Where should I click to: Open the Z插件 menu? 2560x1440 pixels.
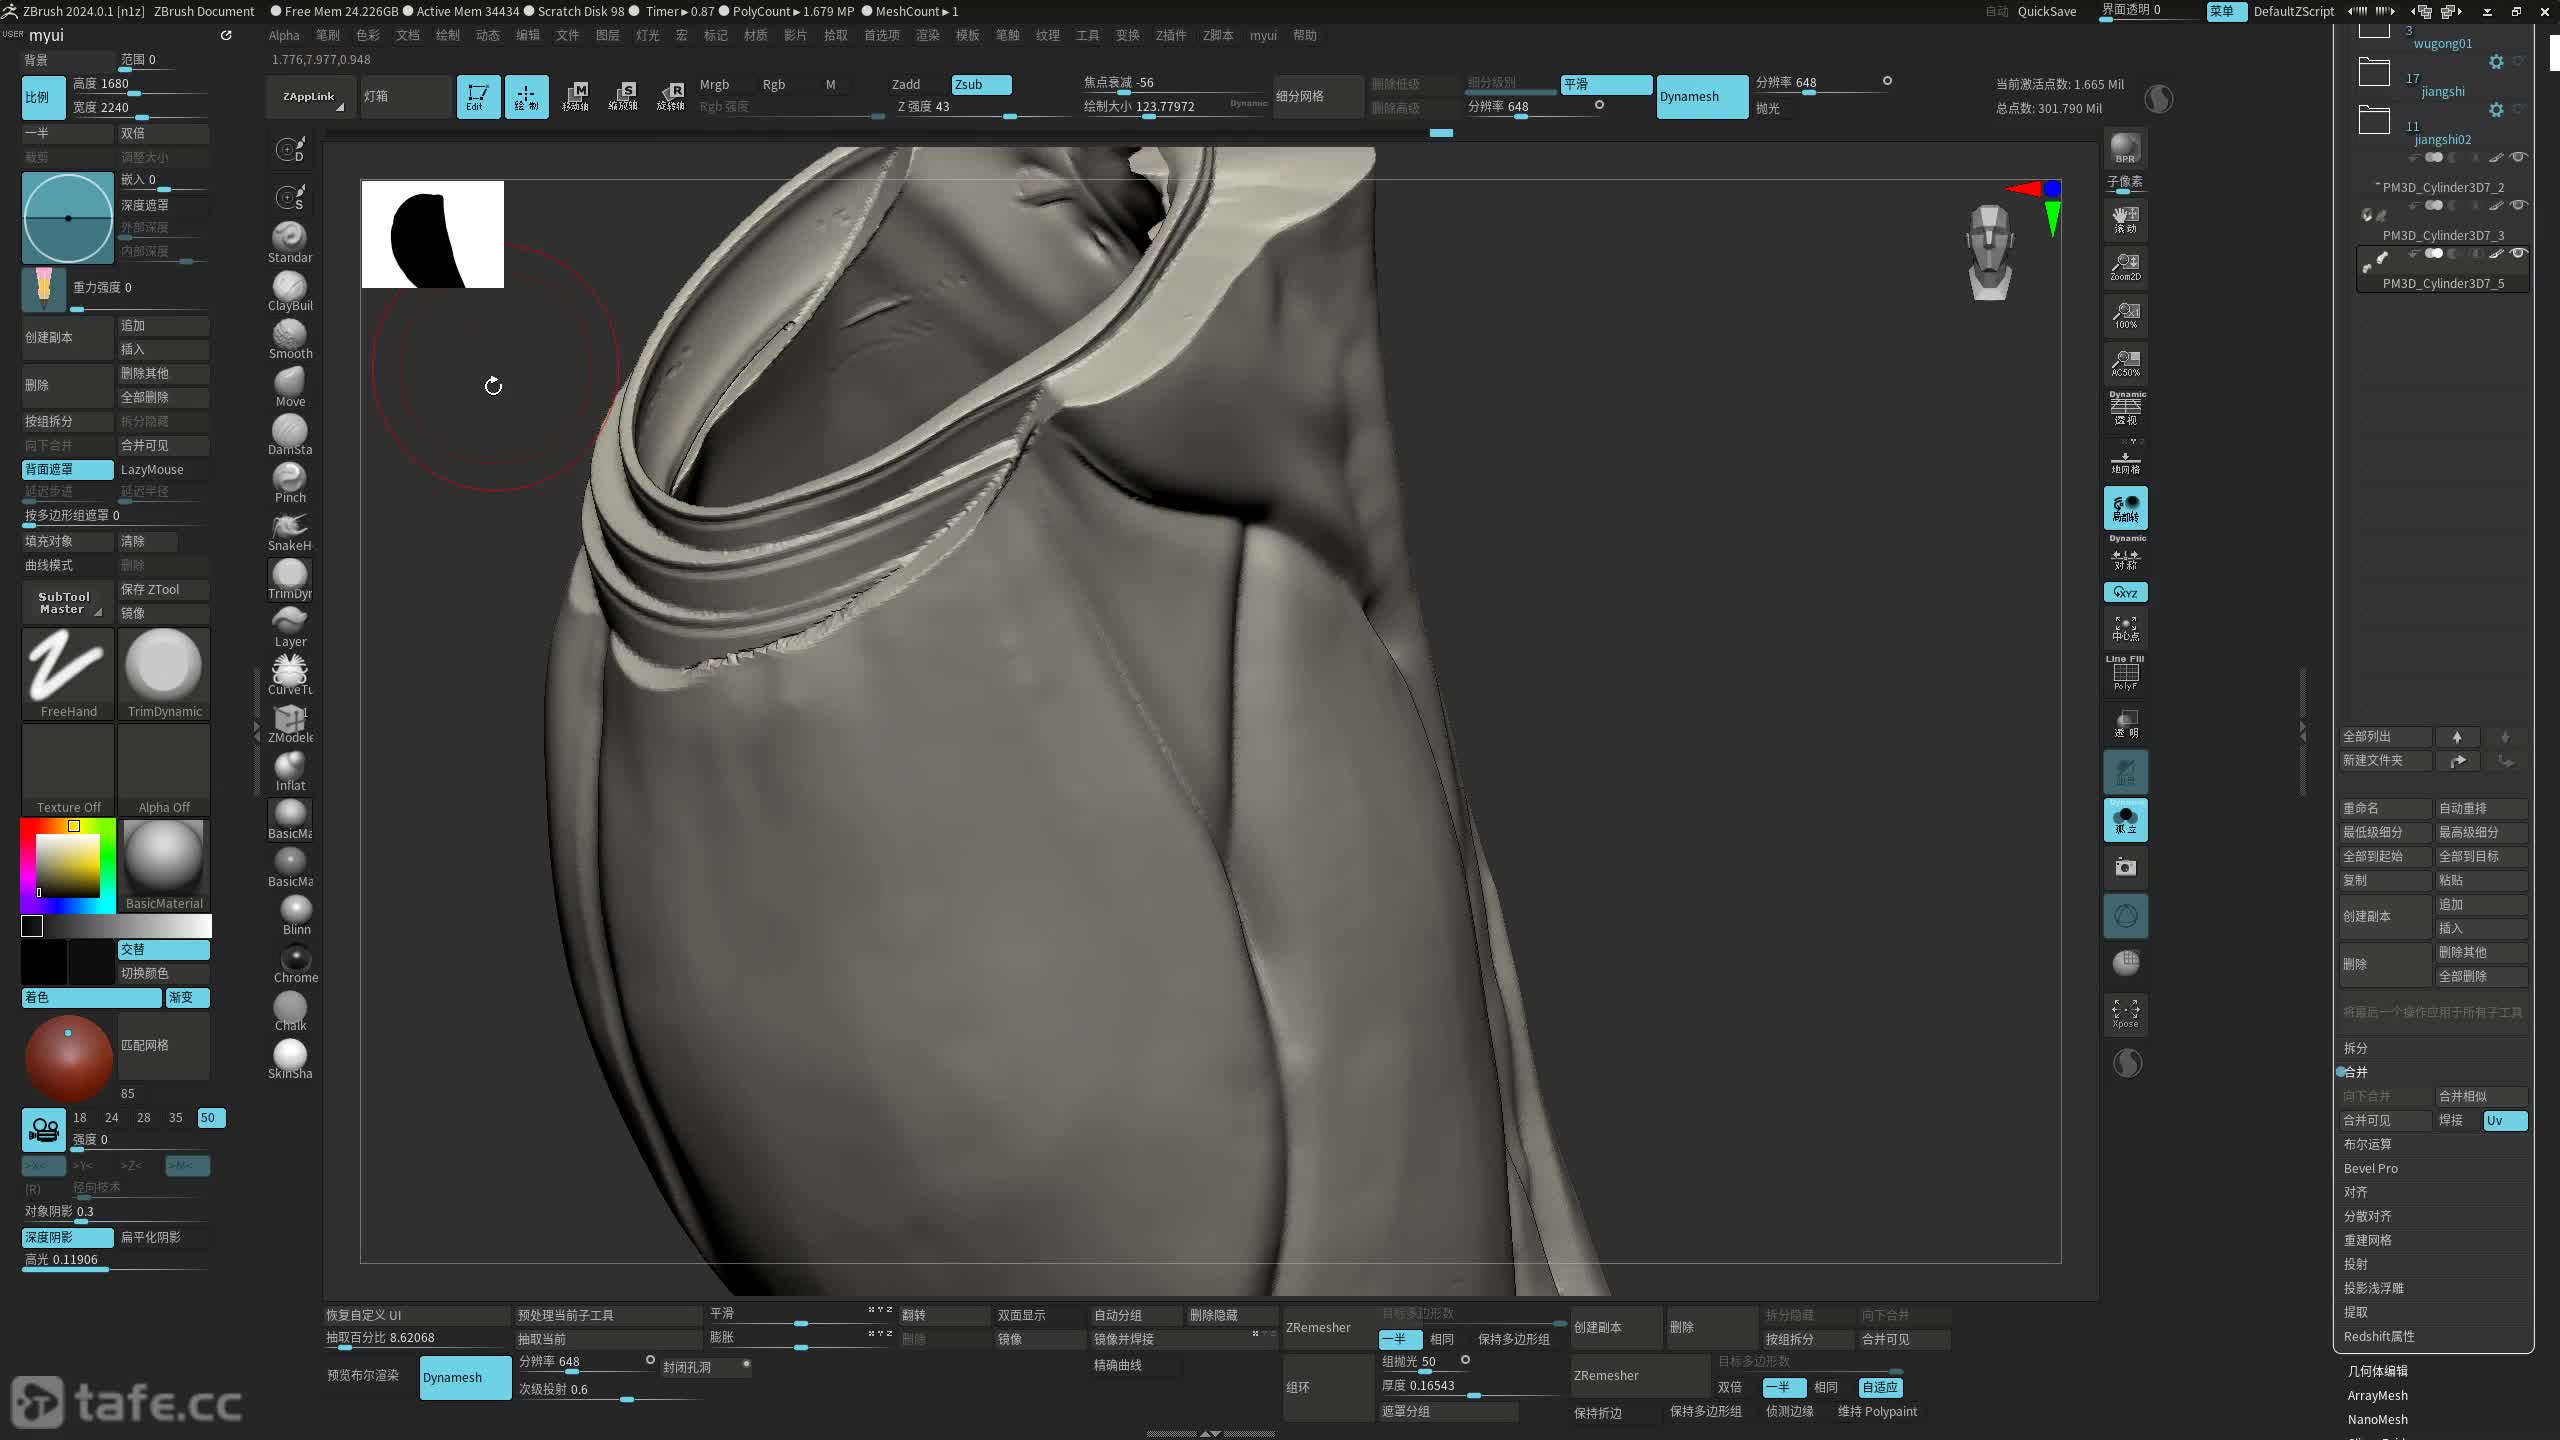pos(1170,35)
